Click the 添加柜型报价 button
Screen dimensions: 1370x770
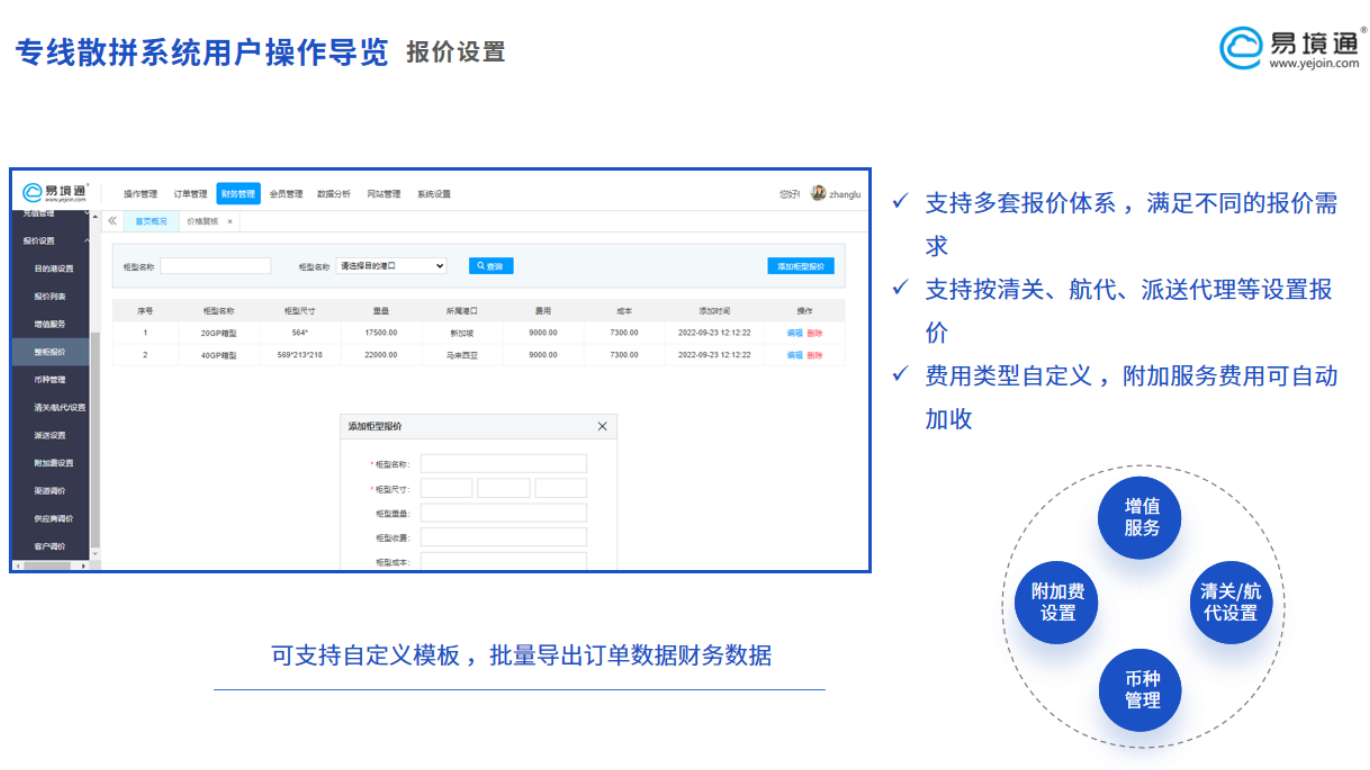pos(801,266)
